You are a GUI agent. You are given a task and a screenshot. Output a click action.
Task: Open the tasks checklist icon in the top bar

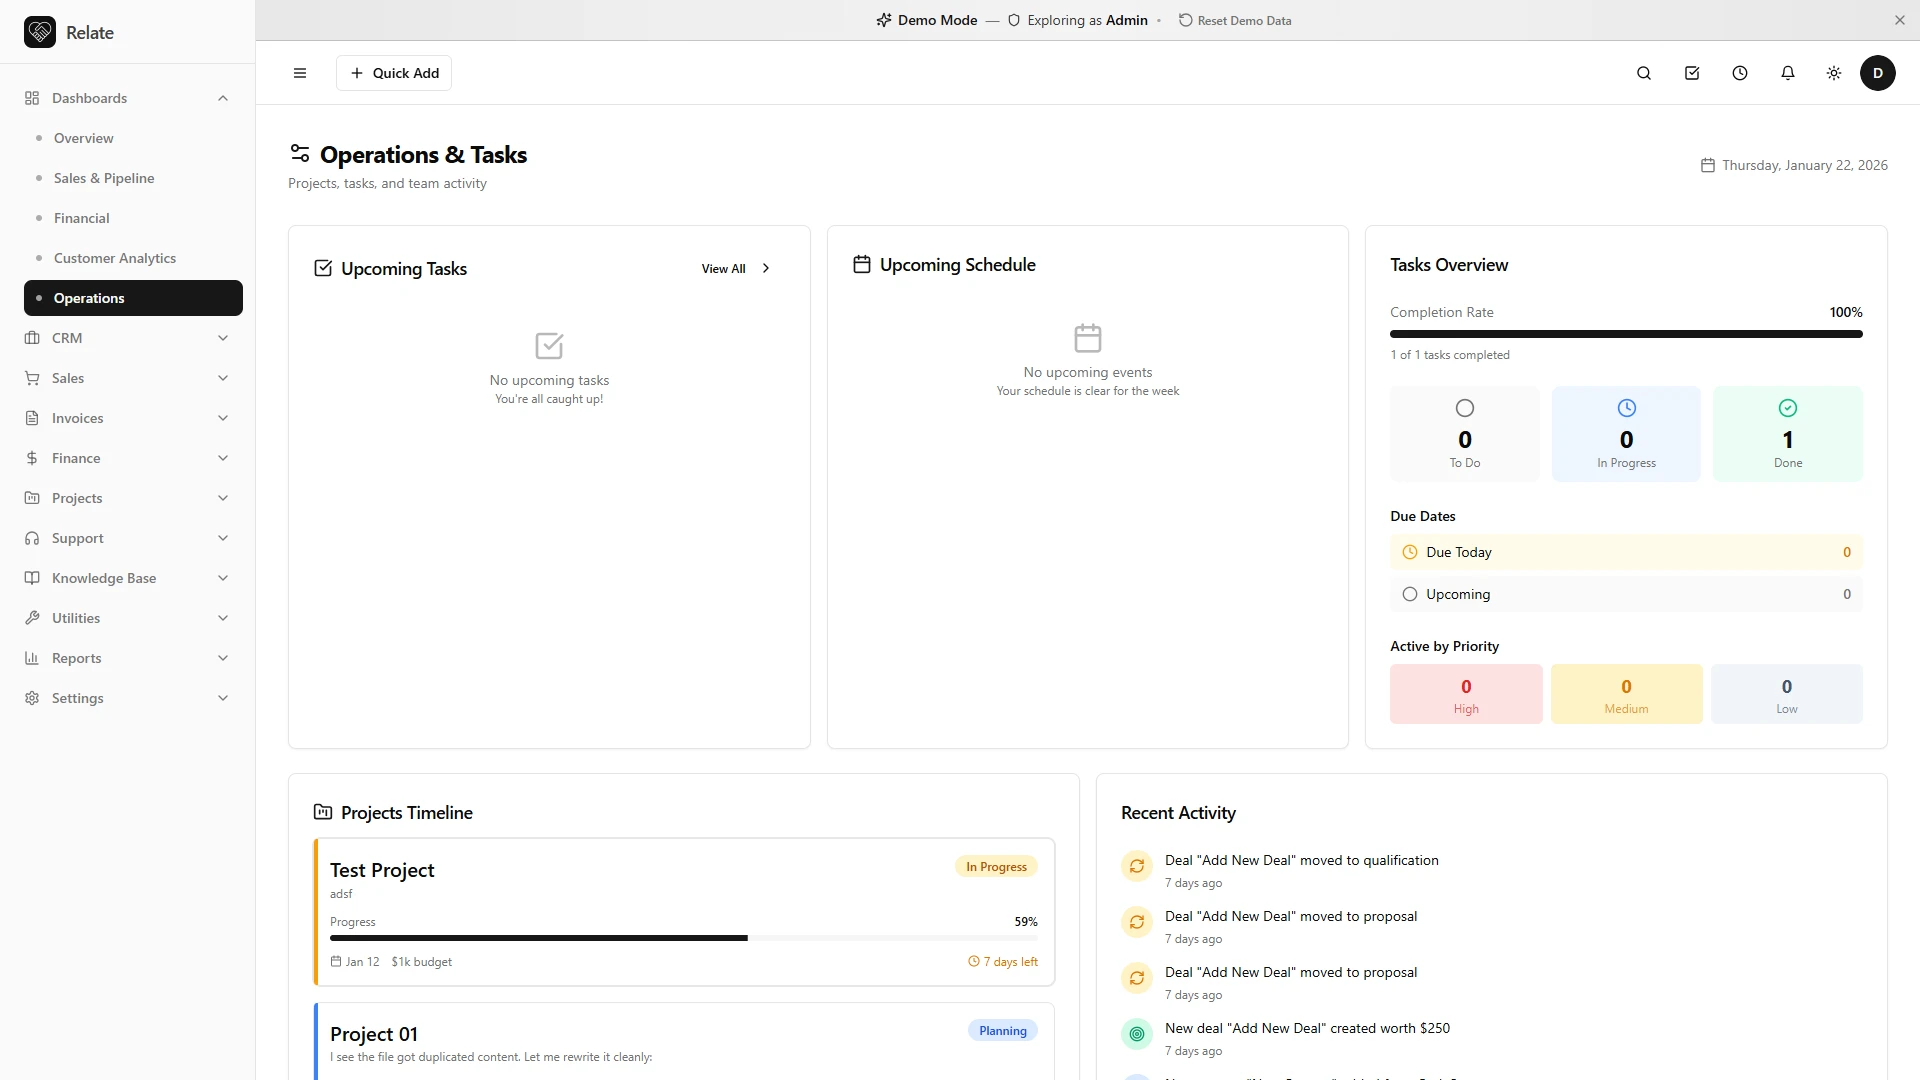(x=1692, y=73)
